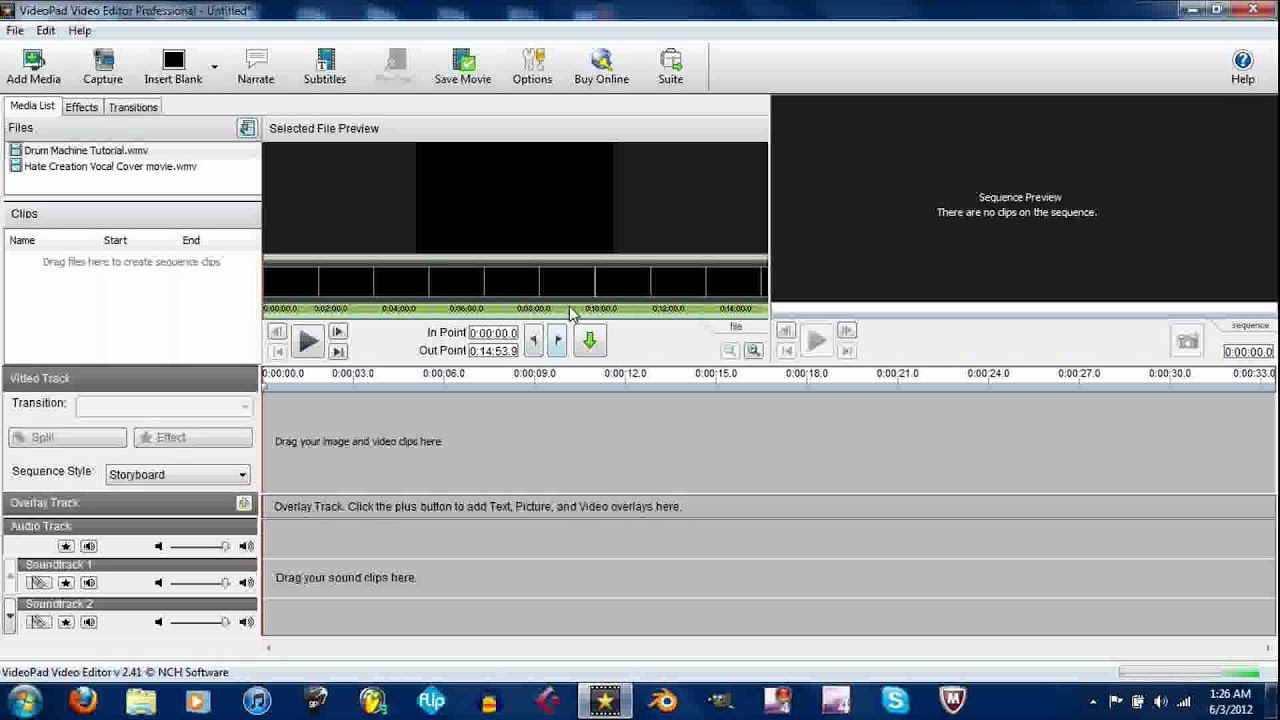
Task: Toggle mute on master Audio Track
Action: click(x=89, y=546)
